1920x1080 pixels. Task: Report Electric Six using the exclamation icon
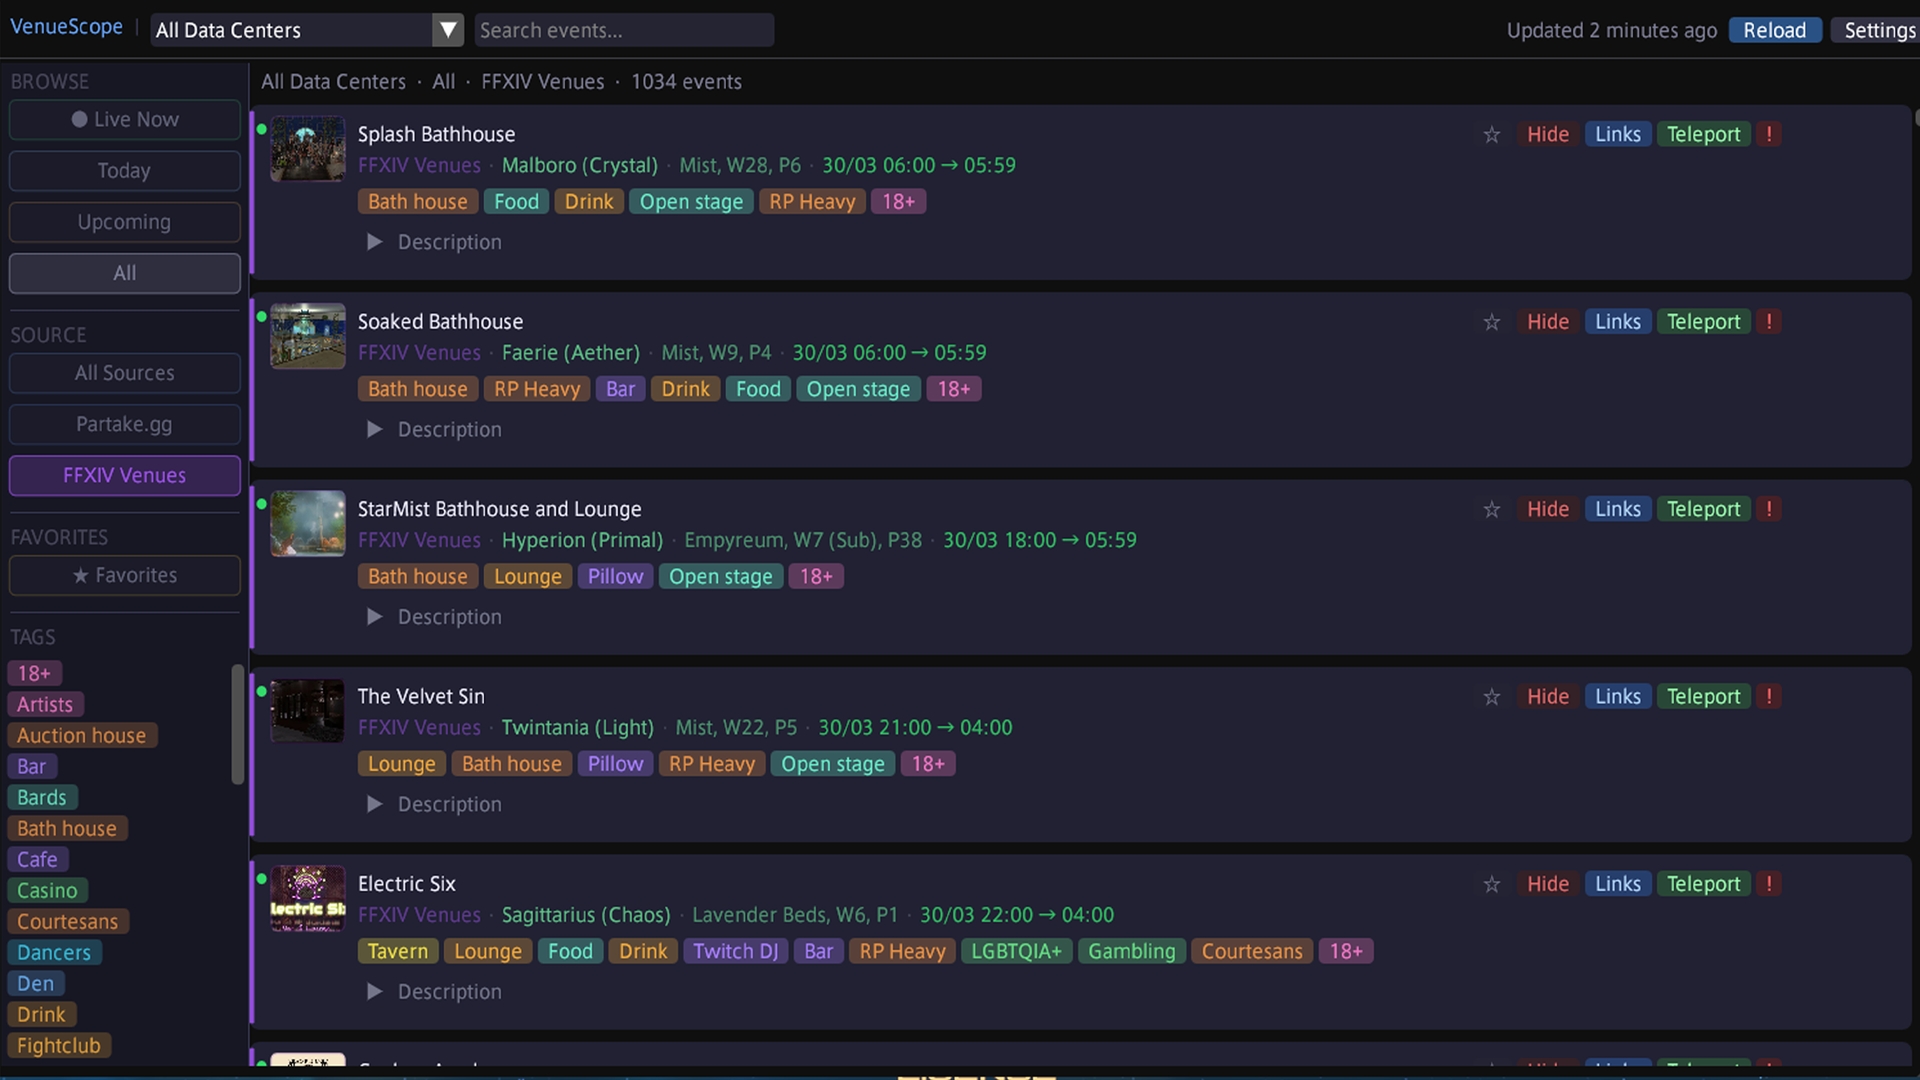coord(1769,884)
